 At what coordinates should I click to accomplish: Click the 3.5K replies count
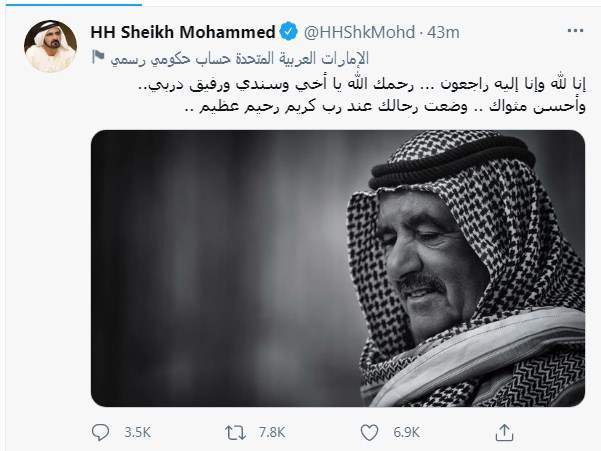click(x=138, y=433)
